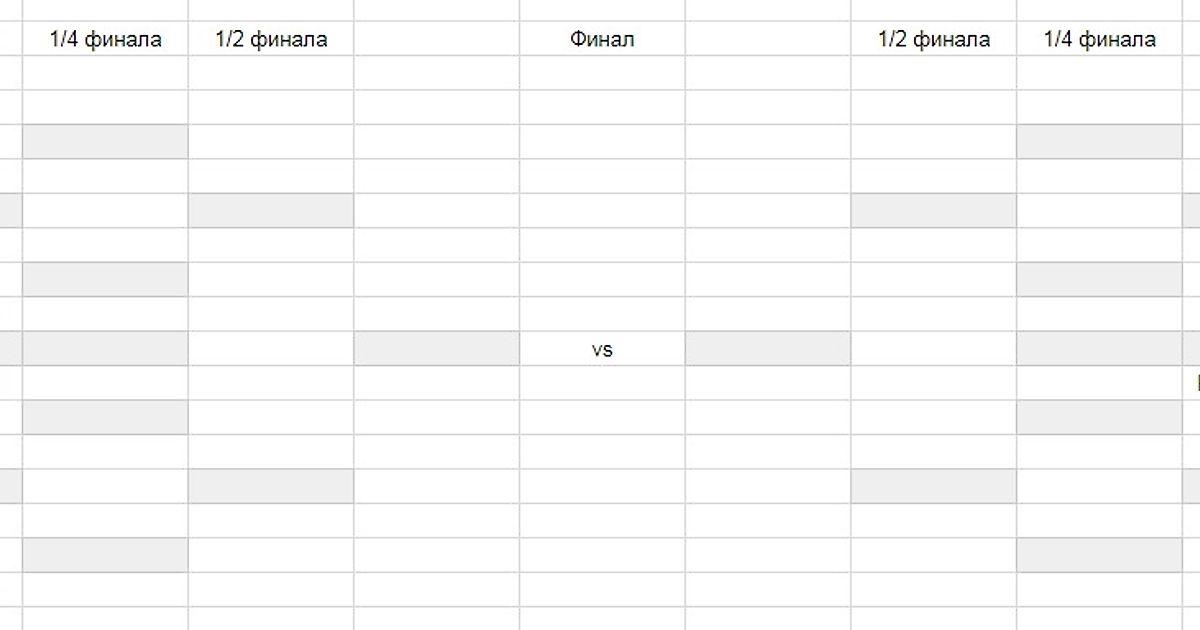The image size is (1200, 630).
Task: Click second shaded cell in left 1/4 финала column
Action: pyautogui.click(x=105, y=280)
